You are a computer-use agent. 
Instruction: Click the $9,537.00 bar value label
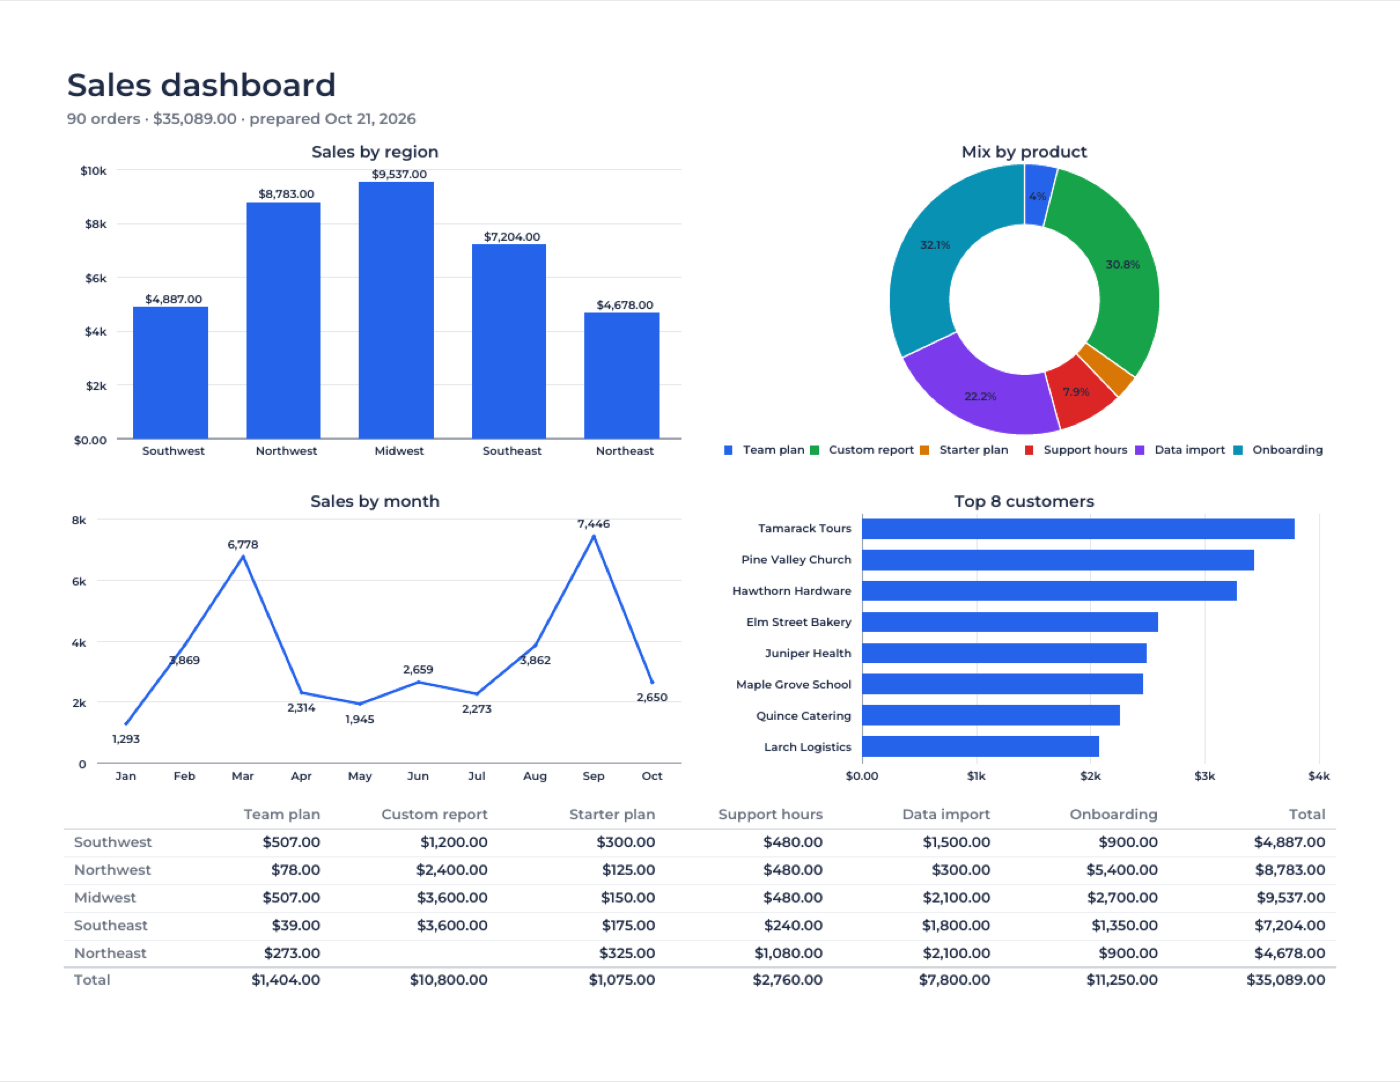point(399,174)
